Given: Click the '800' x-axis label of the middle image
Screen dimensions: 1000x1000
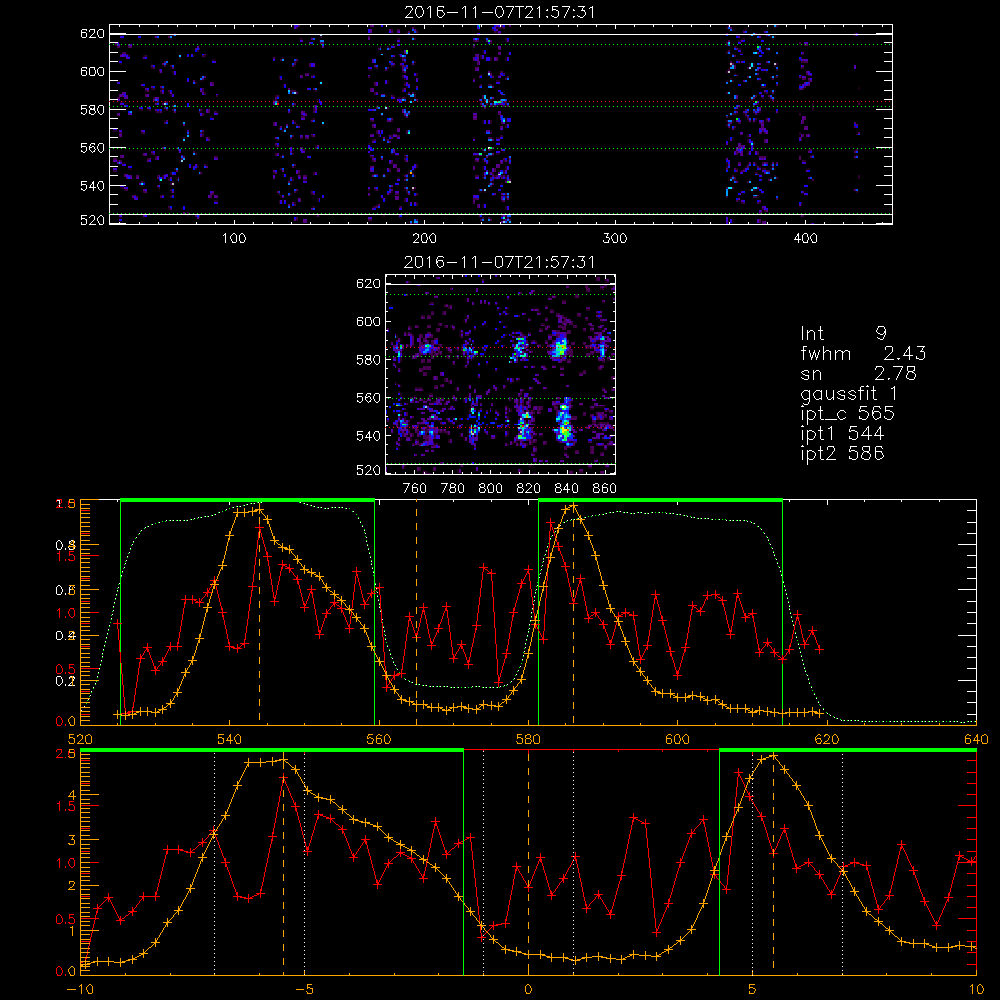Looking at the screenshot, I should pyautogui.click(x=490, y=489).
